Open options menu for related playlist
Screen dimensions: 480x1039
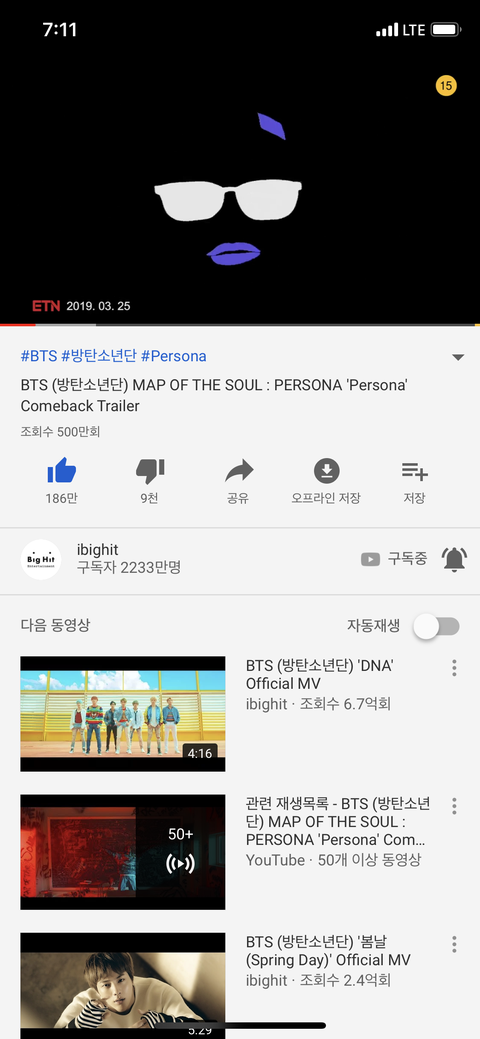click(x=454, y=806)
